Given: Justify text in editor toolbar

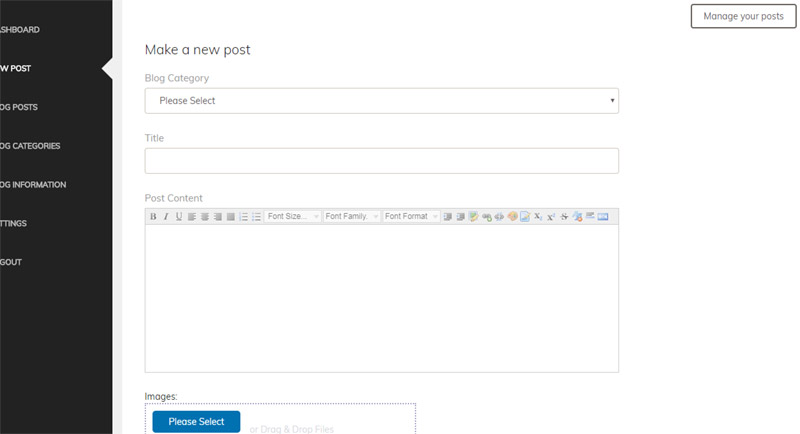Looking at the screenshot, I should [231, 217].
